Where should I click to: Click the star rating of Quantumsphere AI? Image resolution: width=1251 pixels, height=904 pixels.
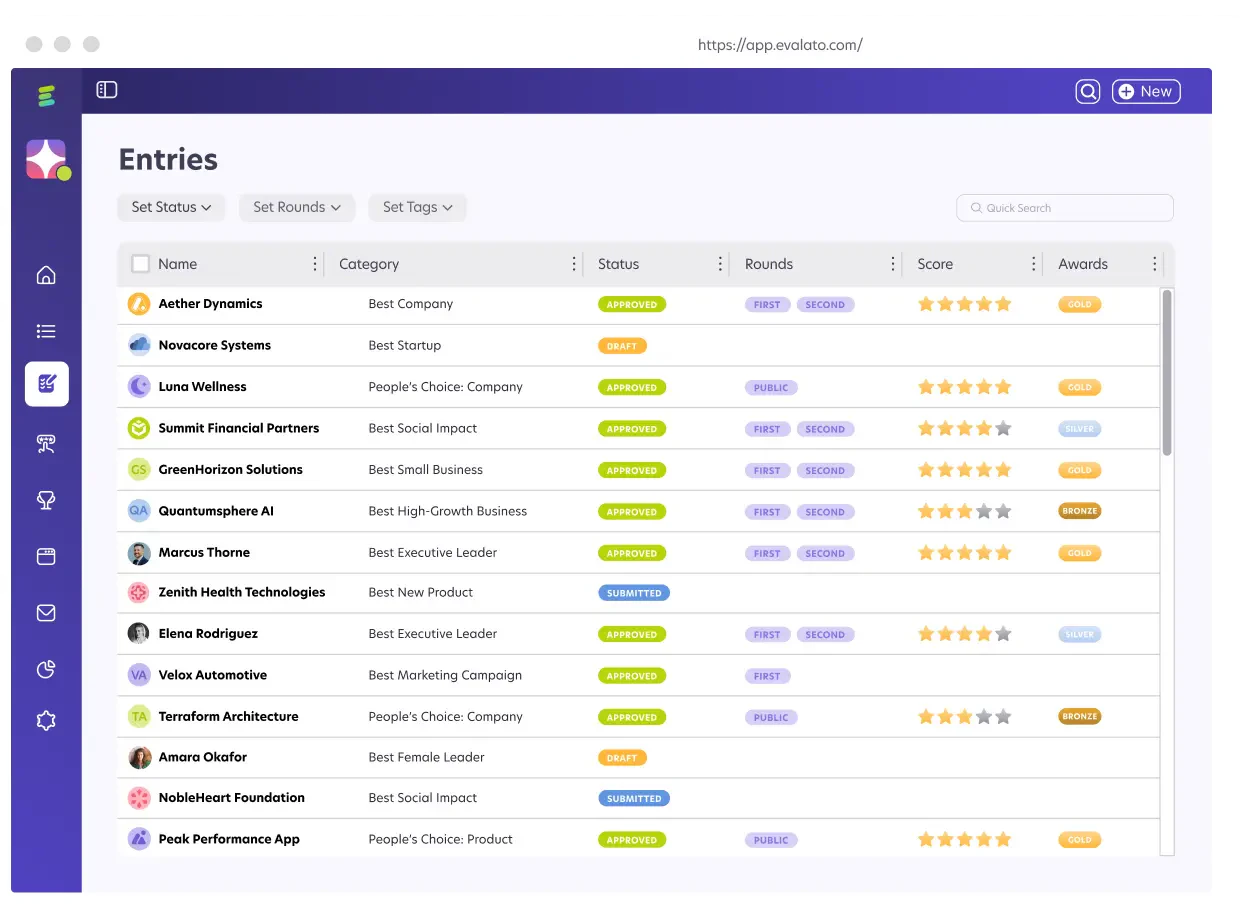tap(965, 511)
